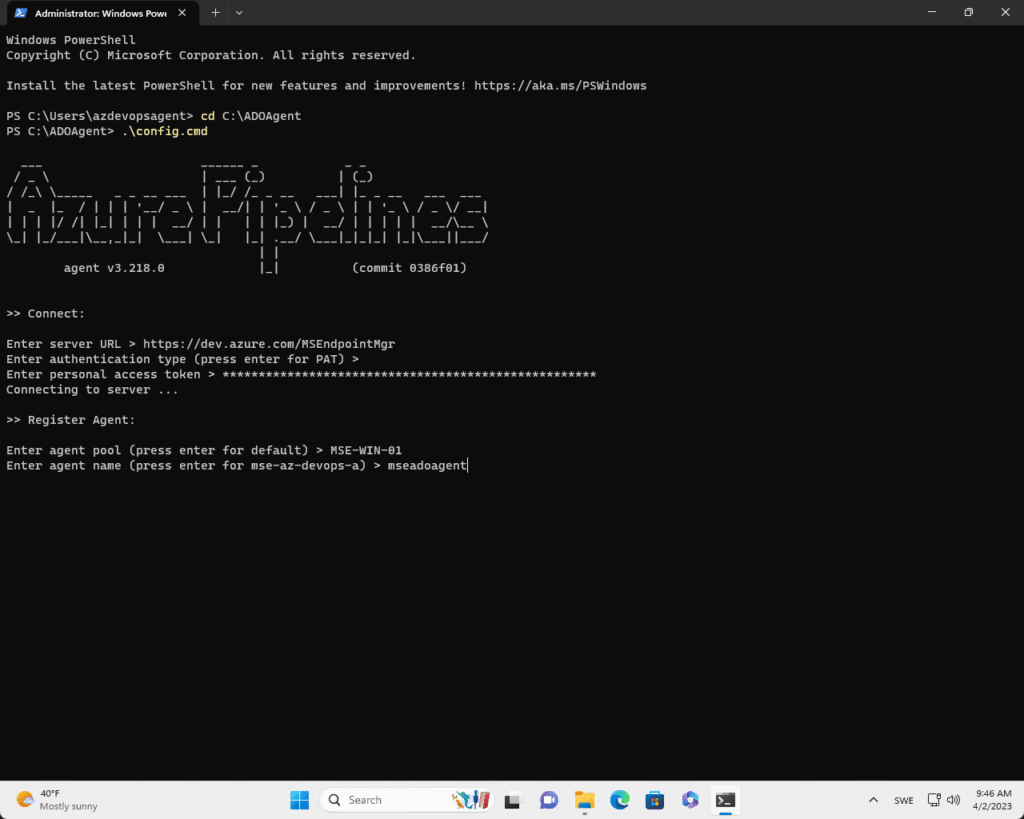The width and height of the screenshot is (1024, 819).
Task: Open Microsoft Store from taskbar
Action: click(654, 800)
